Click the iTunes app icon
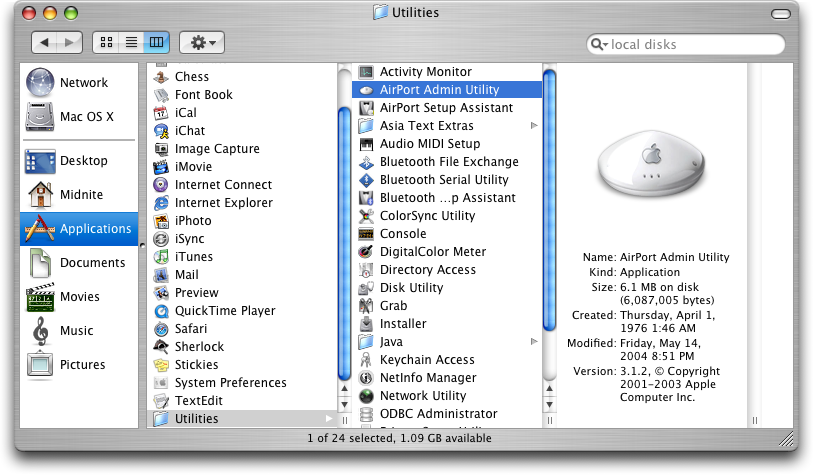 [161, 257]
